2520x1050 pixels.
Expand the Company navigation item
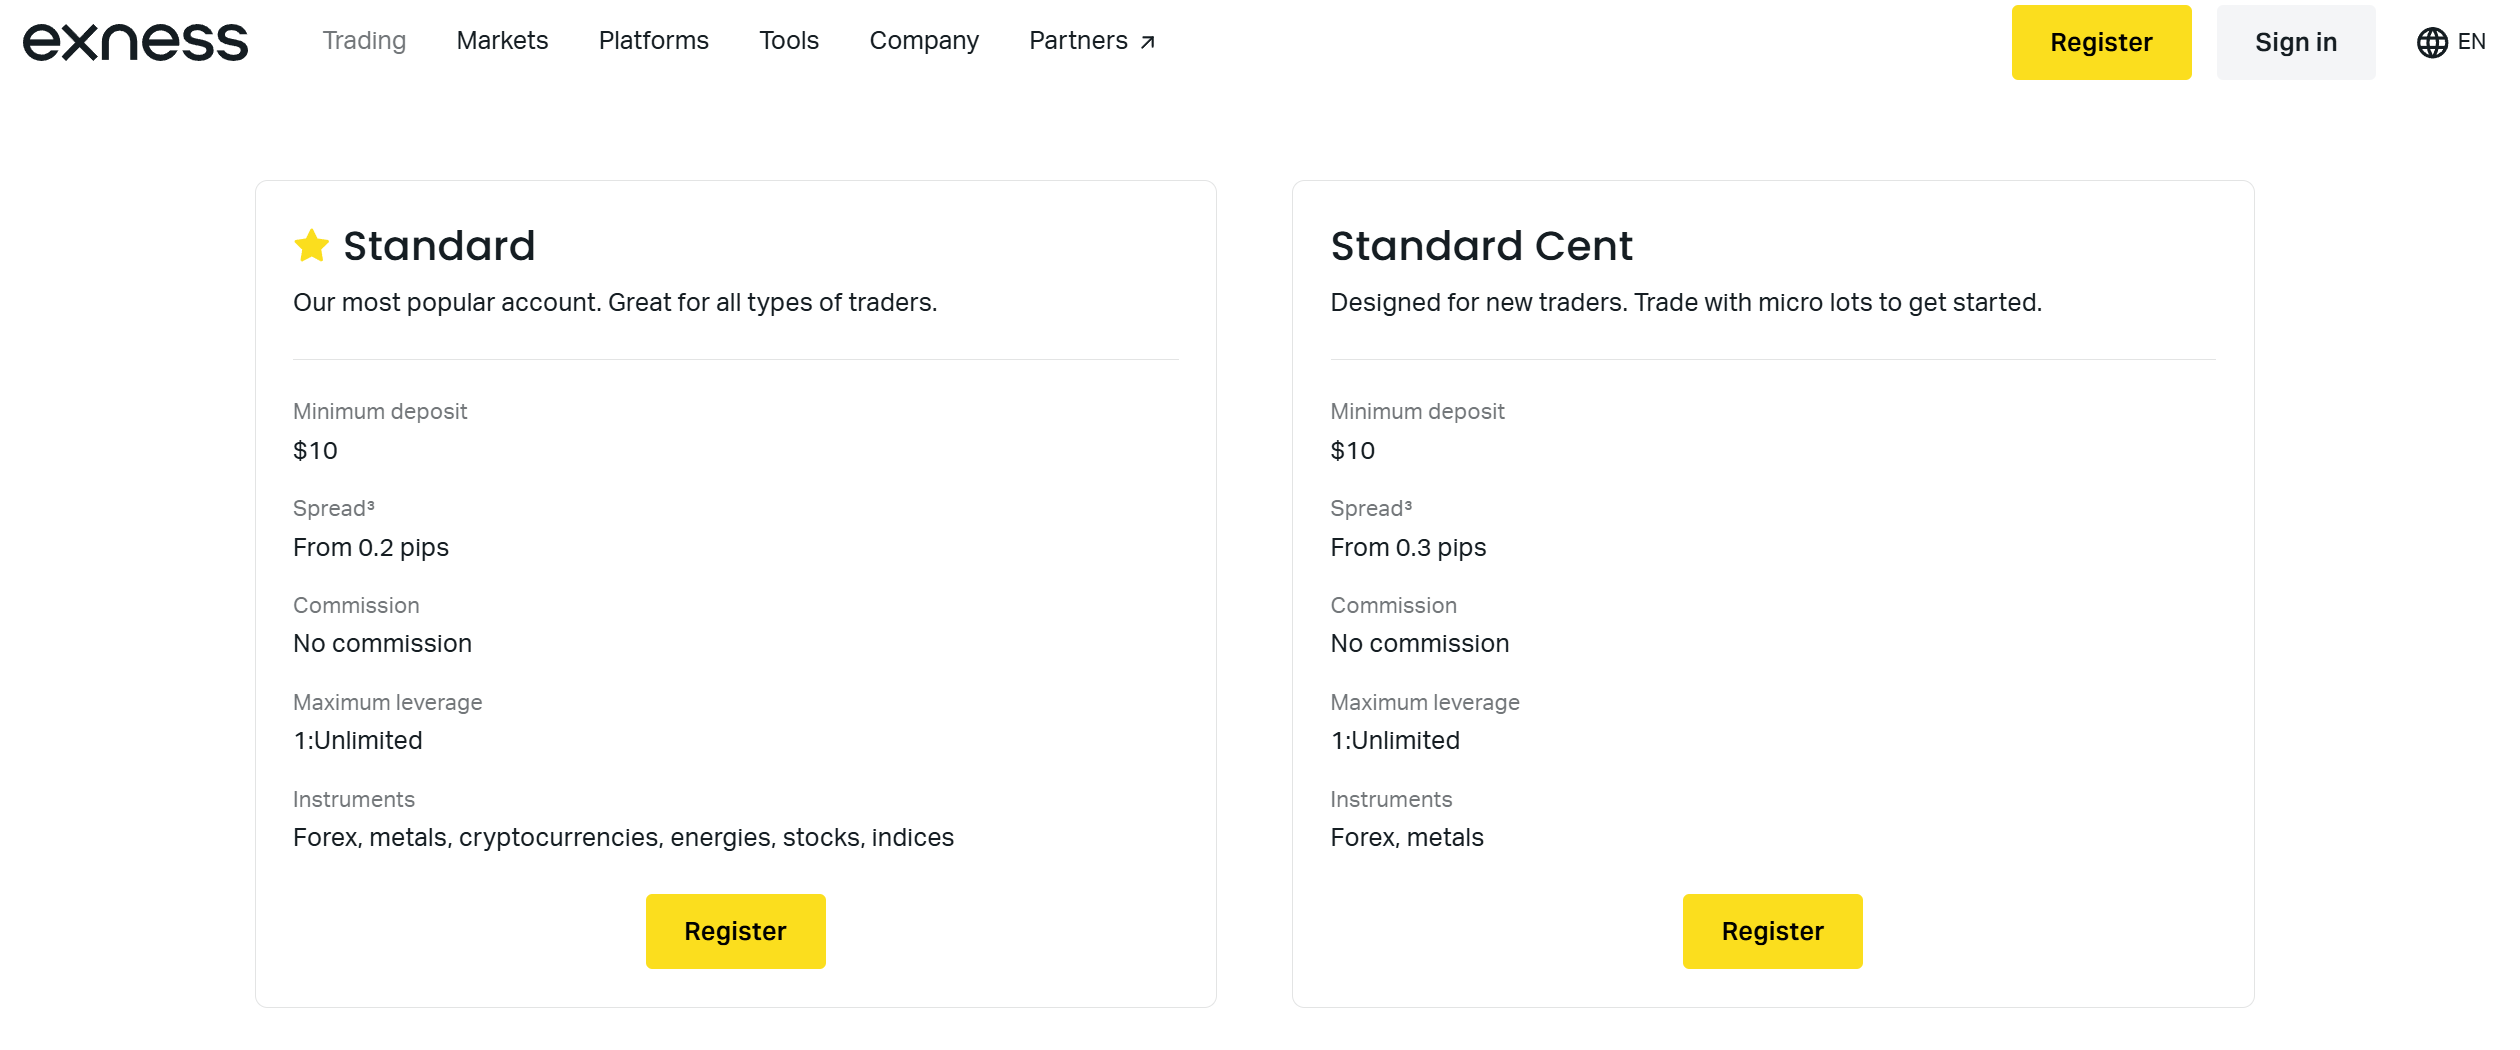[x=923, y=41]
